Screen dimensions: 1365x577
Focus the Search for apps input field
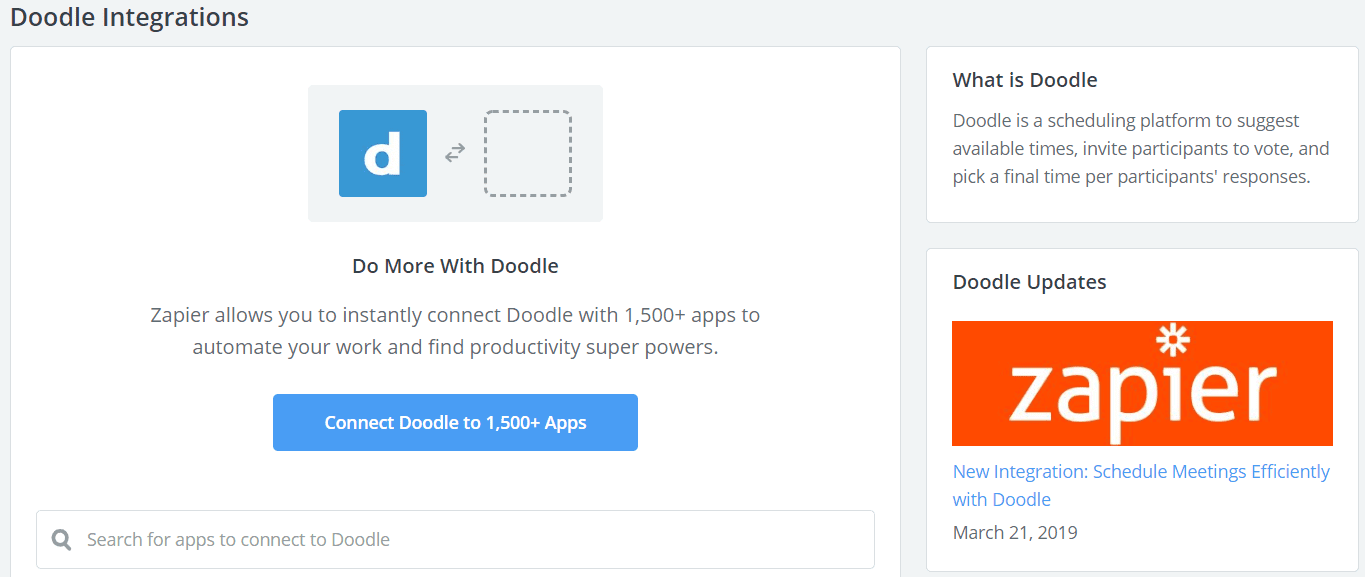click(455, 540)
